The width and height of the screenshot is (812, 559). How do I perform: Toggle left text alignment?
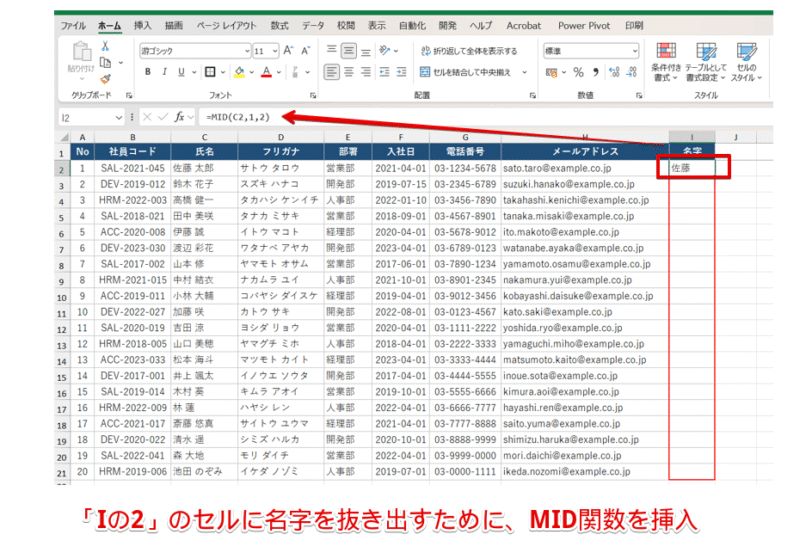331,72
